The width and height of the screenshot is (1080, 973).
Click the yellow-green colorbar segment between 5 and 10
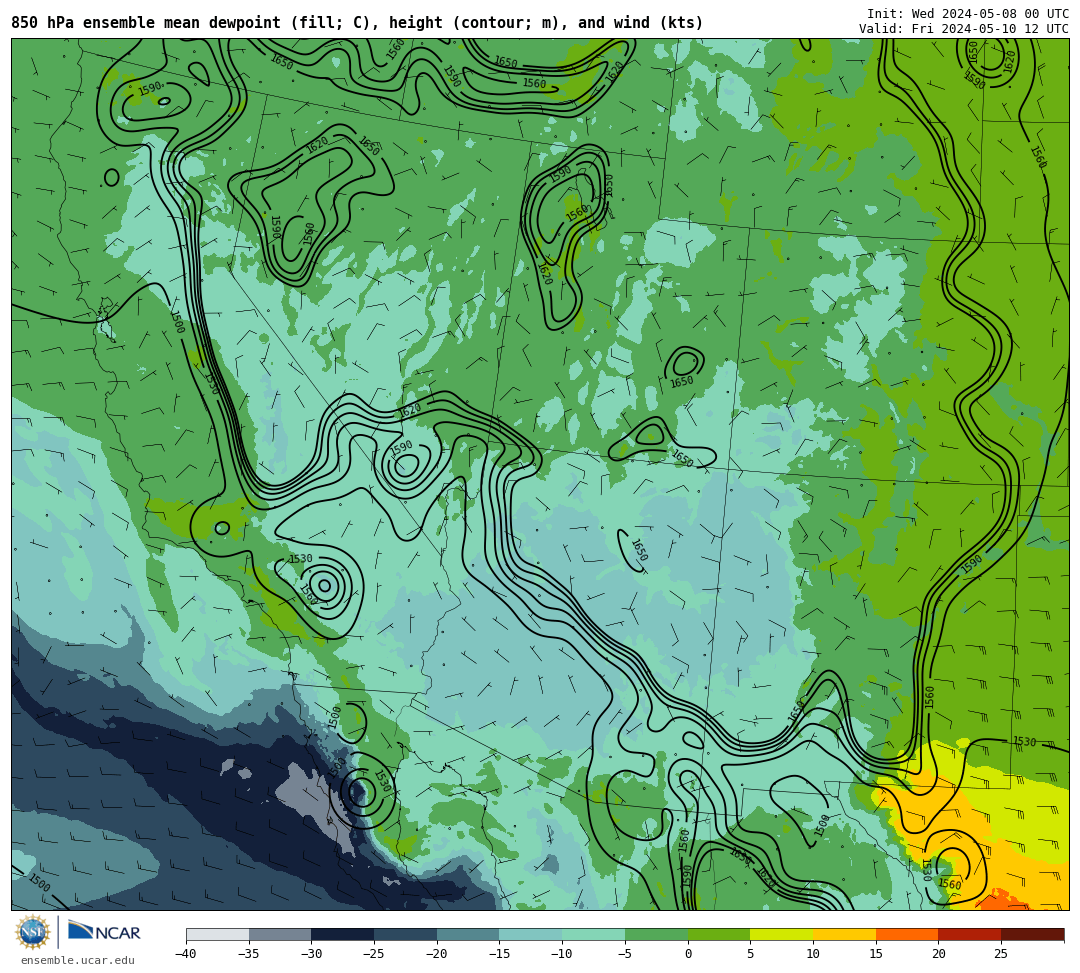pos(782,934)
